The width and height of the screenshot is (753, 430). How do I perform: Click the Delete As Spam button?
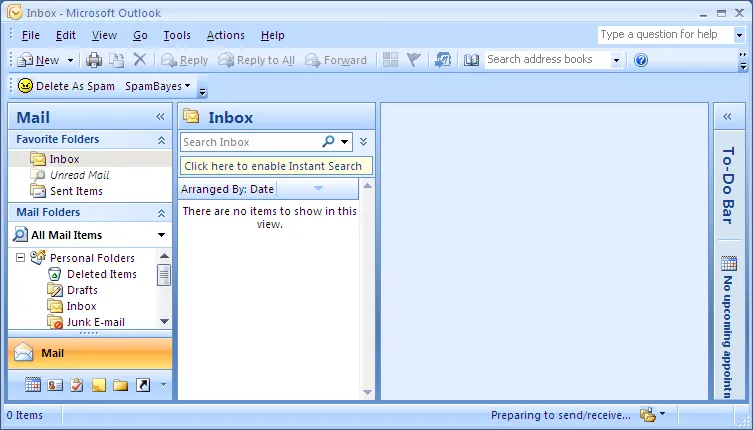click(x=66, y=86)
